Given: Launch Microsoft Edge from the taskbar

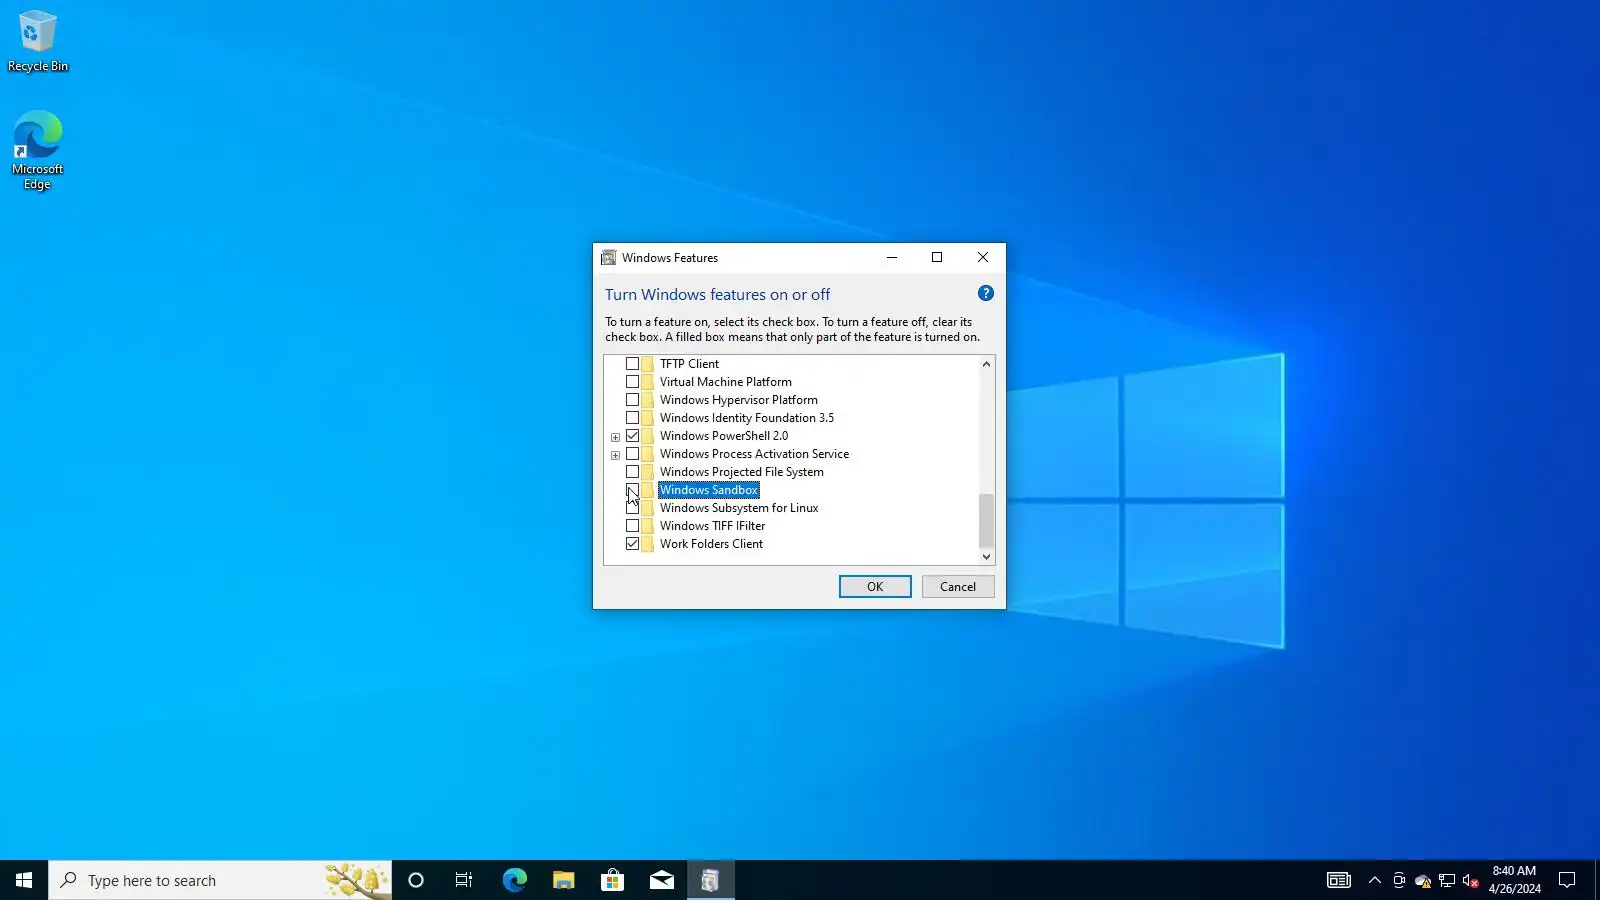Looking at the screenshot, I should [514, 880].
